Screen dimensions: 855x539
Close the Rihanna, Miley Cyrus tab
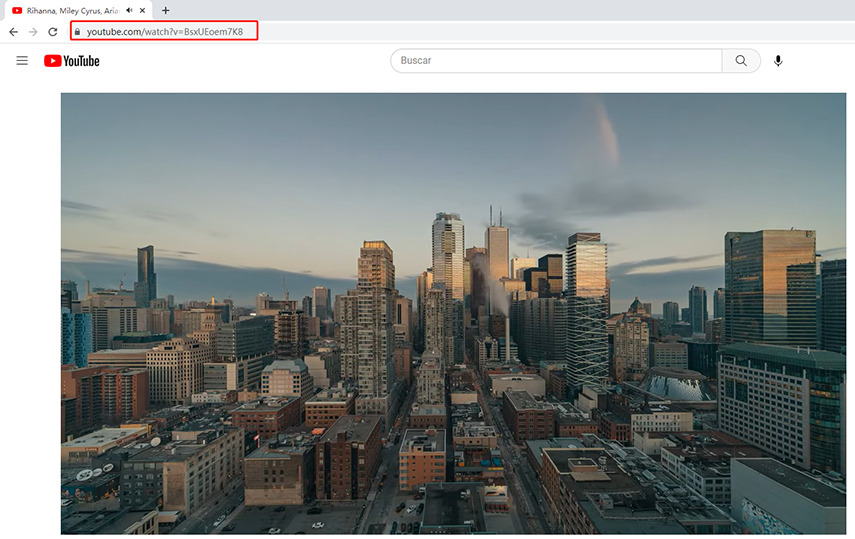(142, 10)
